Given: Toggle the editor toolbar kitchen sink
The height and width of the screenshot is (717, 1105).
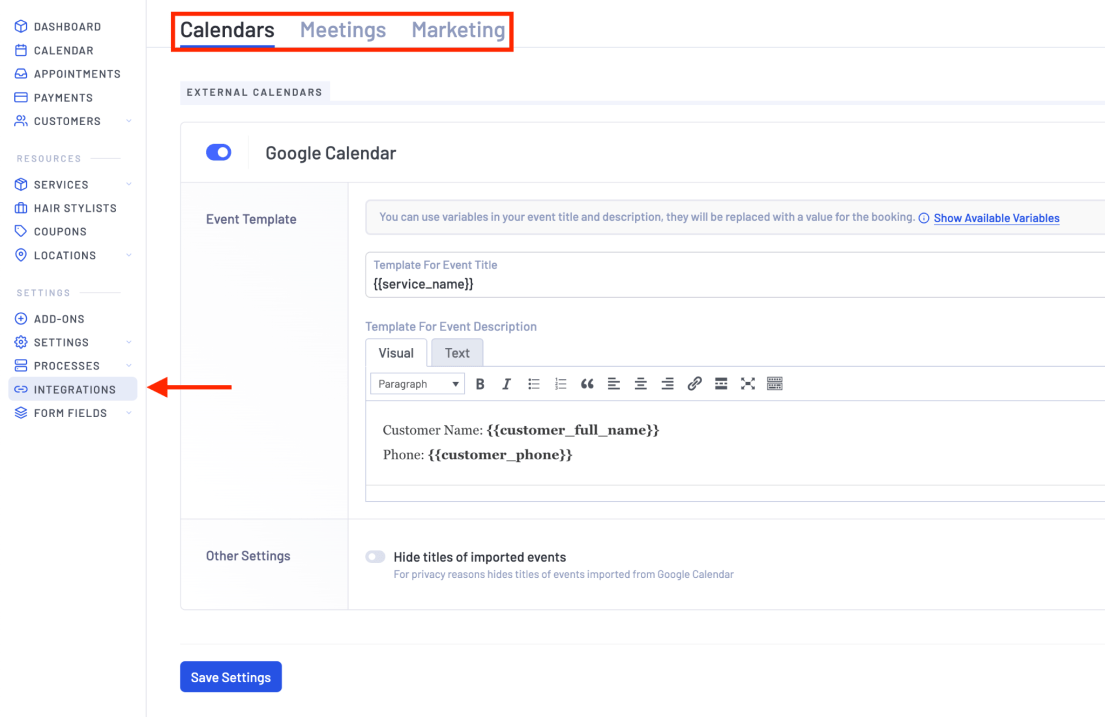Looking at the screenshot, I should [x=774, y=384].
